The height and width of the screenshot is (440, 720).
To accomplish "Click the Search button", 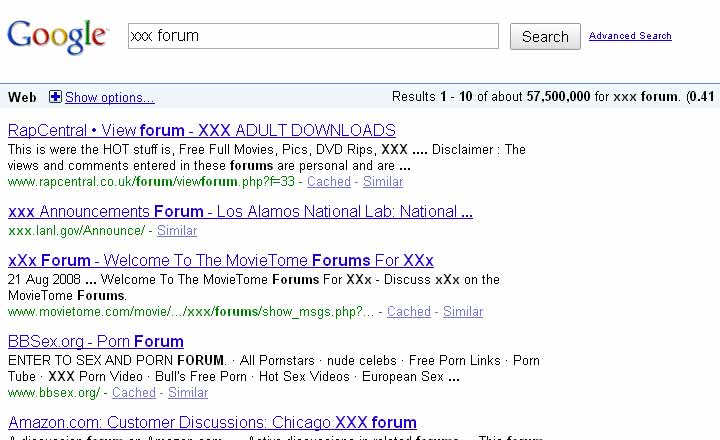I will (545, 36).
